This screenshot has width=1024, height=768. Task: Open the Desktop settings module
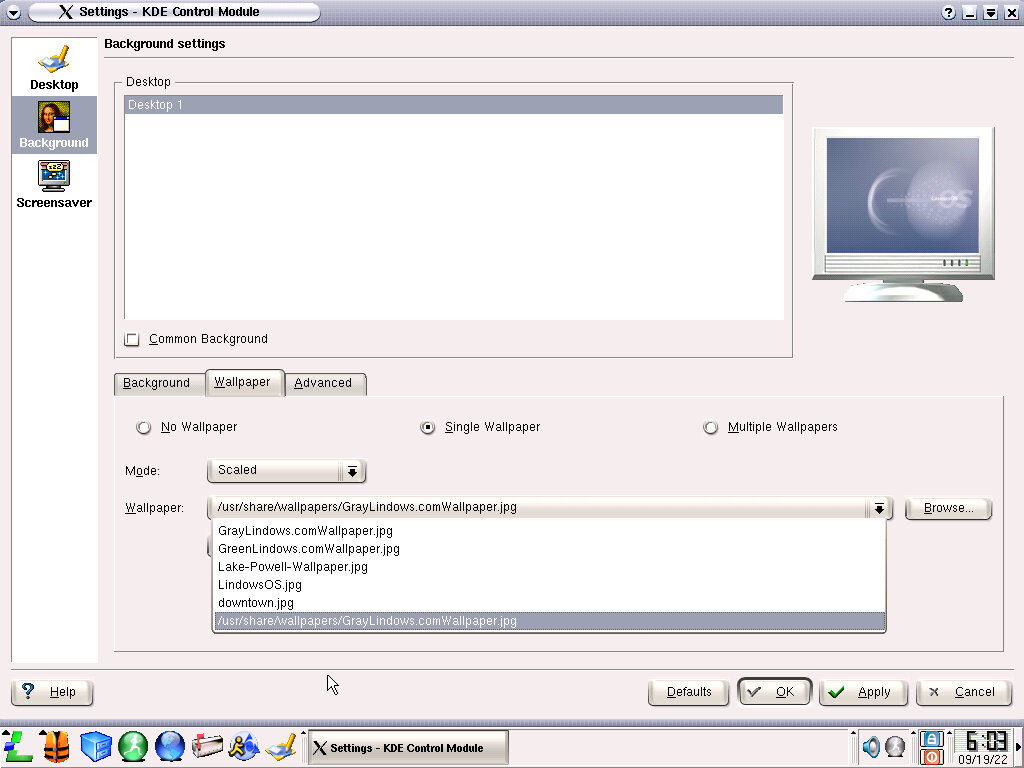point(54,67)
